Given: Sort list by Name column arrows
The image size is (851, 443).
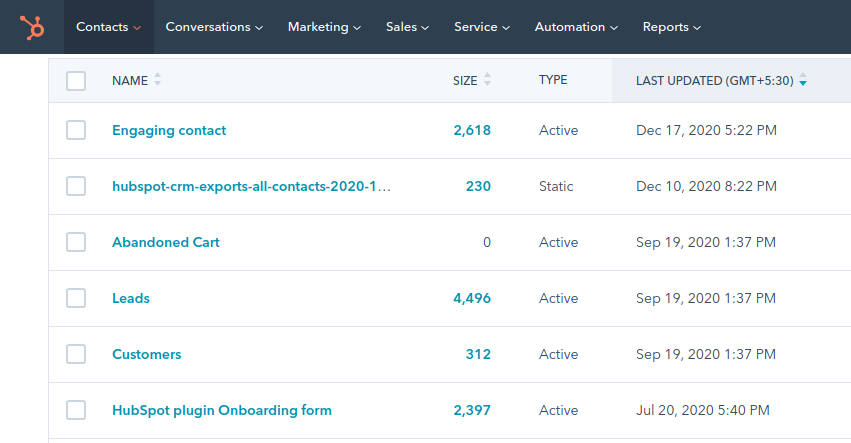Looking at the screenshot, I should coord(157,80).
